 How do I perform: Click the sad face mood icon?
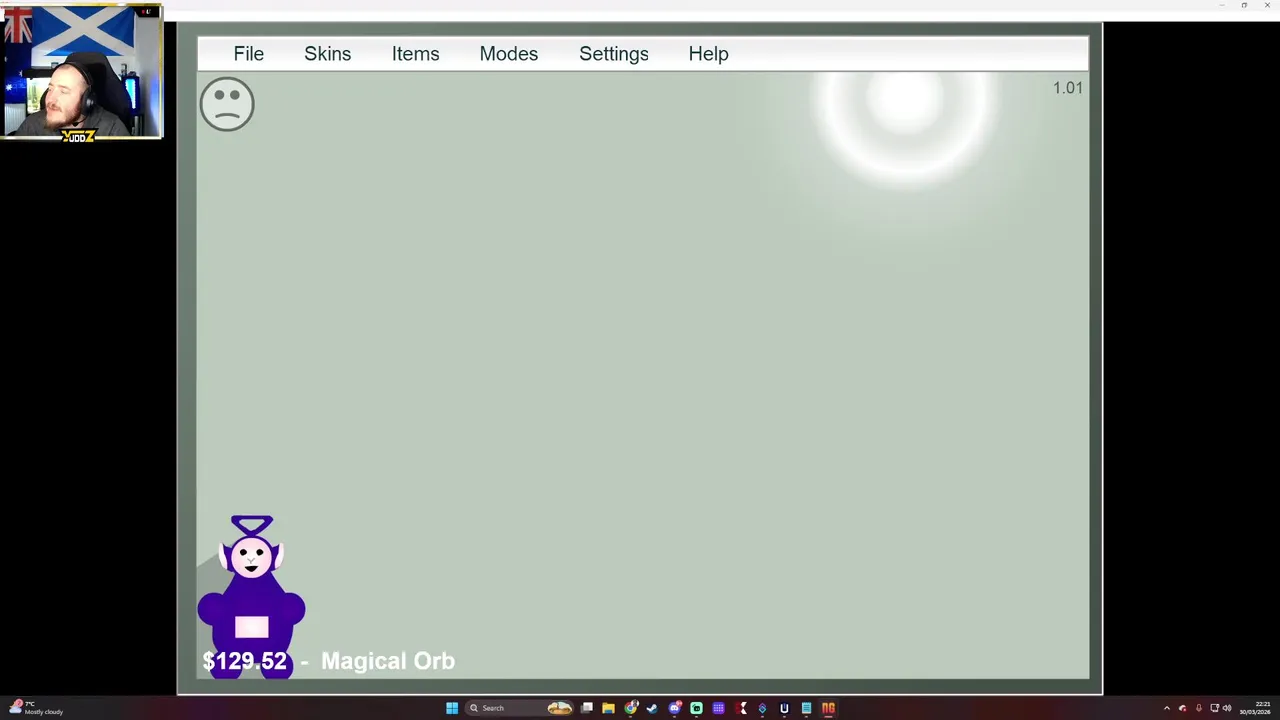227,104
